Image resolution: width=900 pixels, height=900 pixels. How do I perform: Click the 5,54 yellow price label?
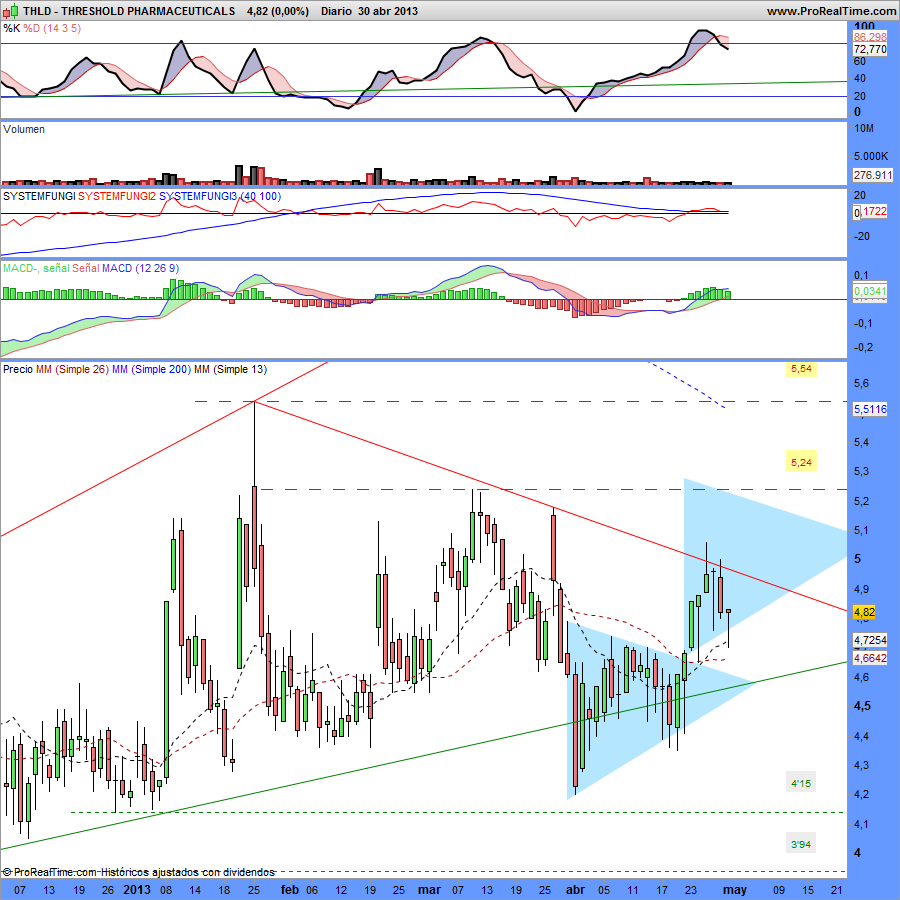[x=801, y=368]
